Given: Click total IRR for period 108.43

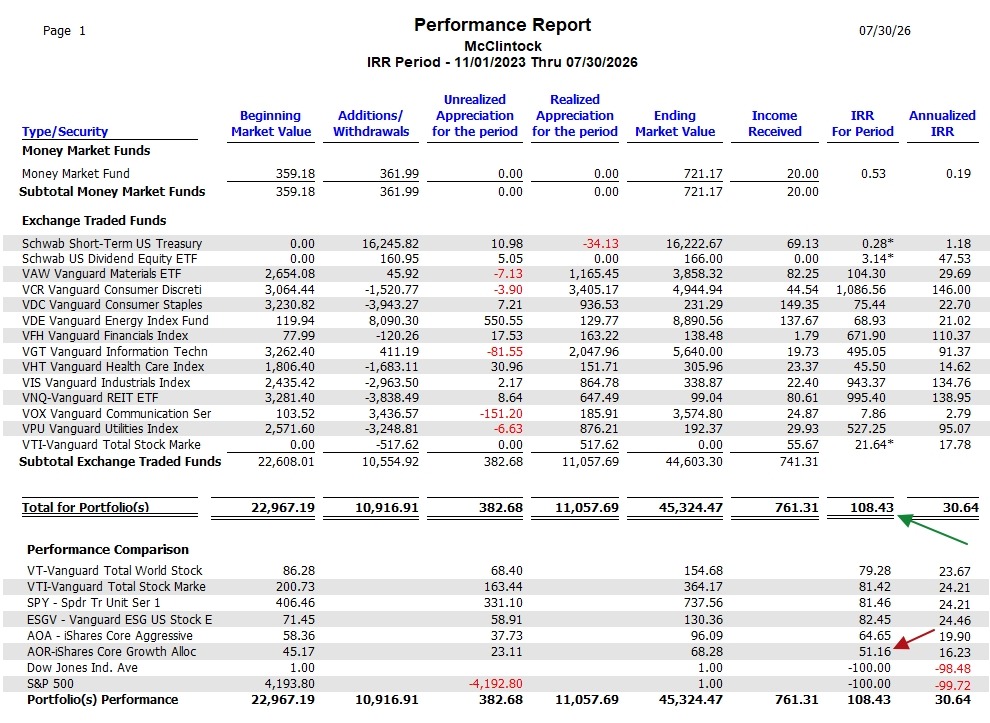Looking at the screenshot, I should (871, 507).
